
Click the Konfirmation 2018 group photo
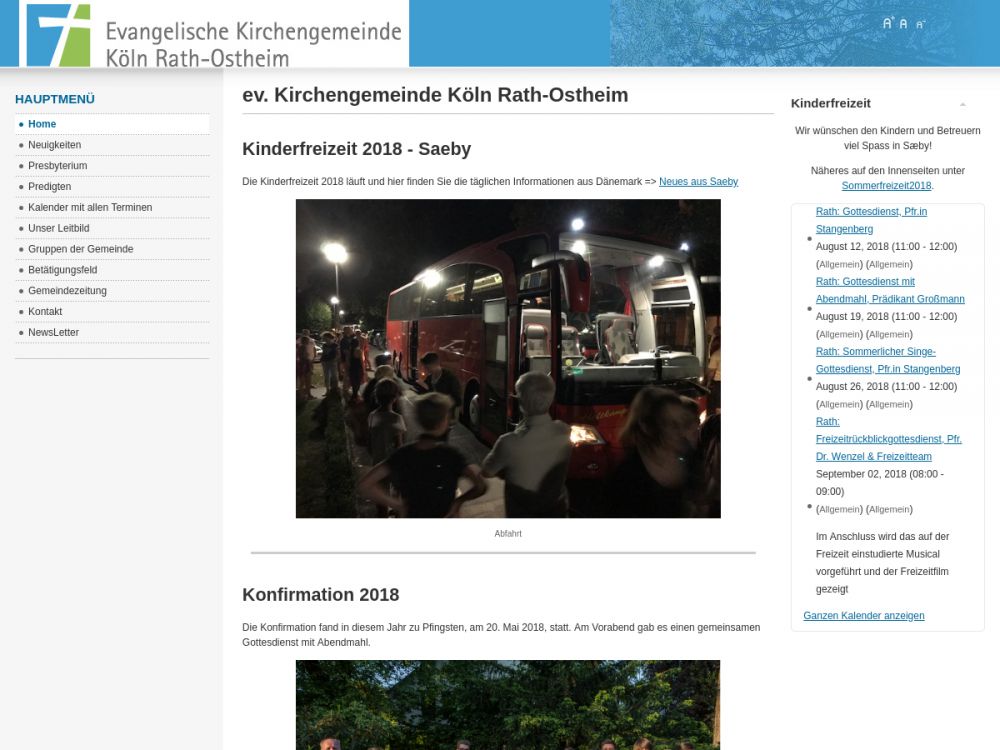[x=508, y=705]
